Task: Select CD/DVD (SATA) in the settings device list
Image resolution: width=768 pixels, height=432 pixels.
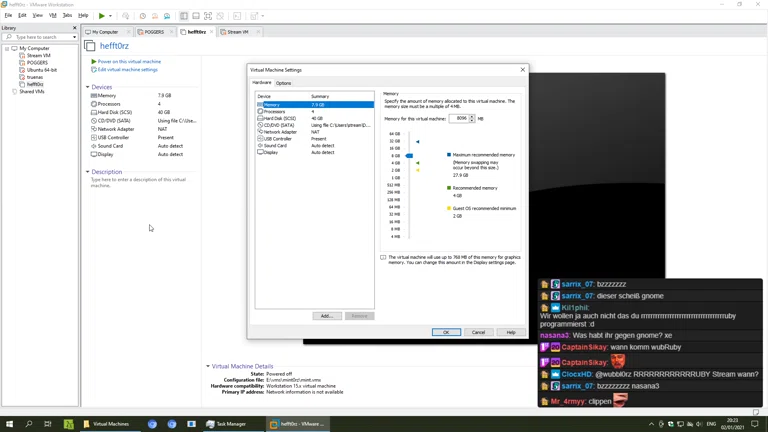Action: pos(280,125)
